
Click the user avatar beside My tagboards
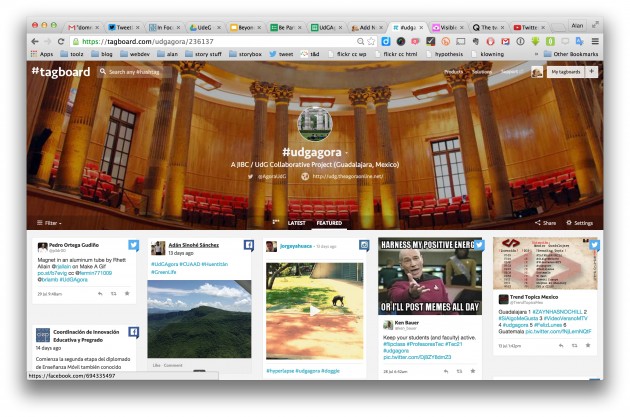click(537, 72)
